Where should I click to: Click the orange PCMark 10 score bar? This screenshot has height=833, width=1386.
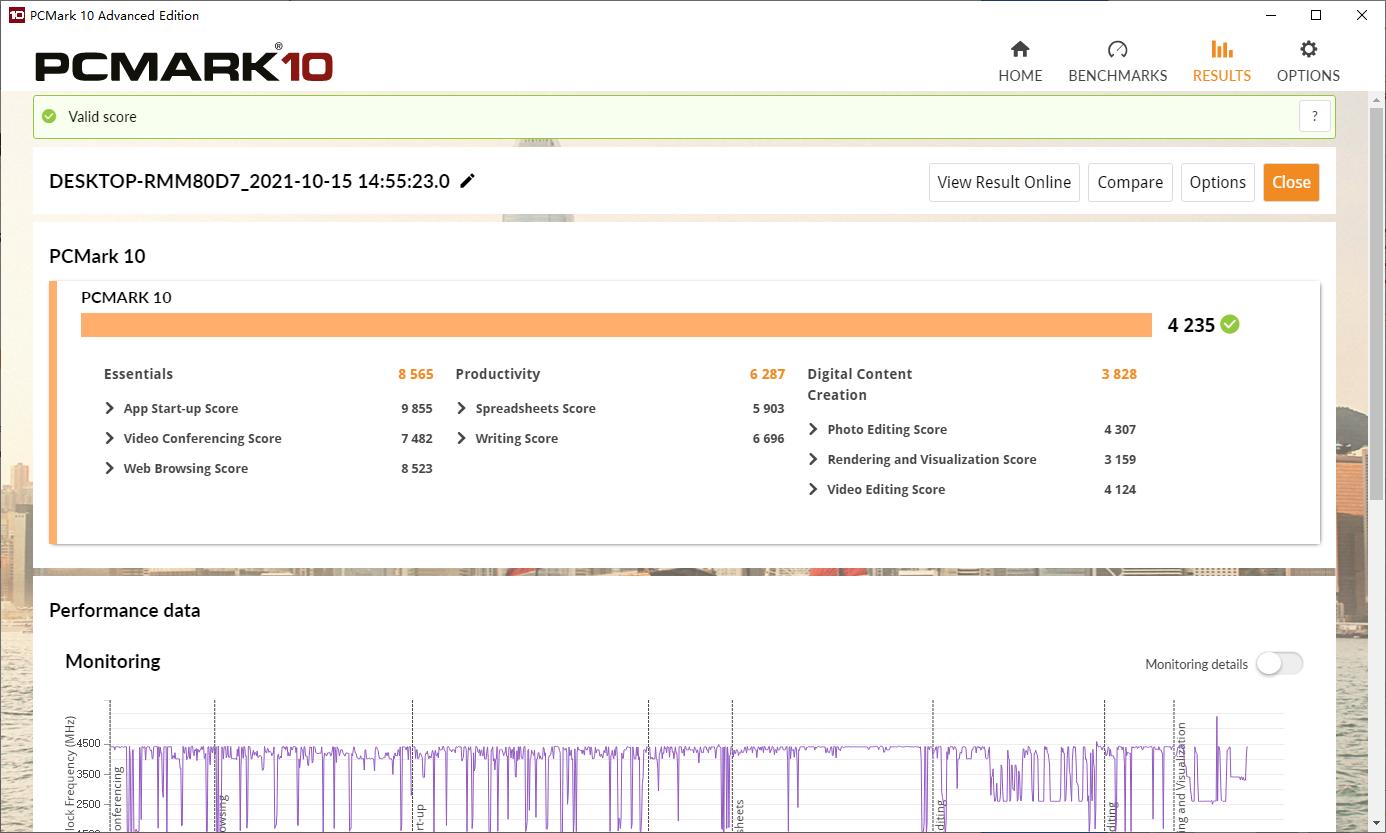click(x=616, y=325)
